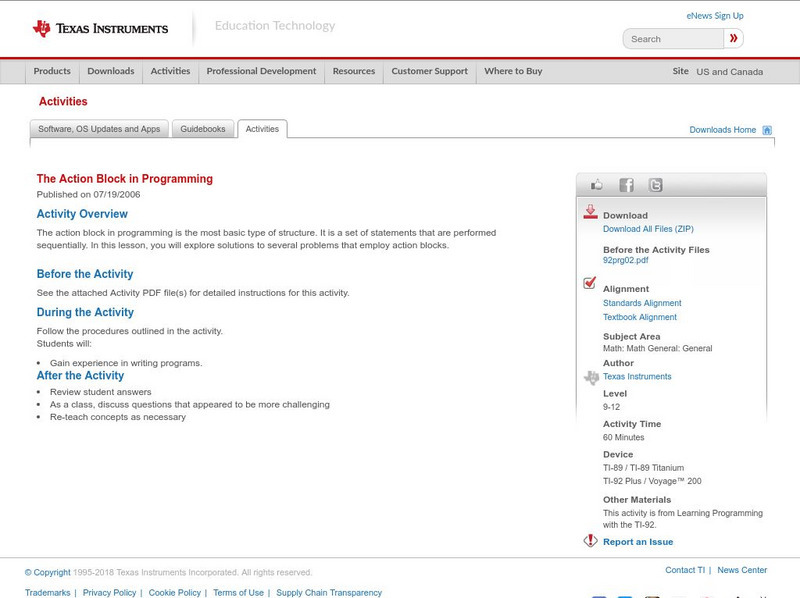Click 'Published on 07/19/2006' text

pyautogui.click(x=88, y=194)
